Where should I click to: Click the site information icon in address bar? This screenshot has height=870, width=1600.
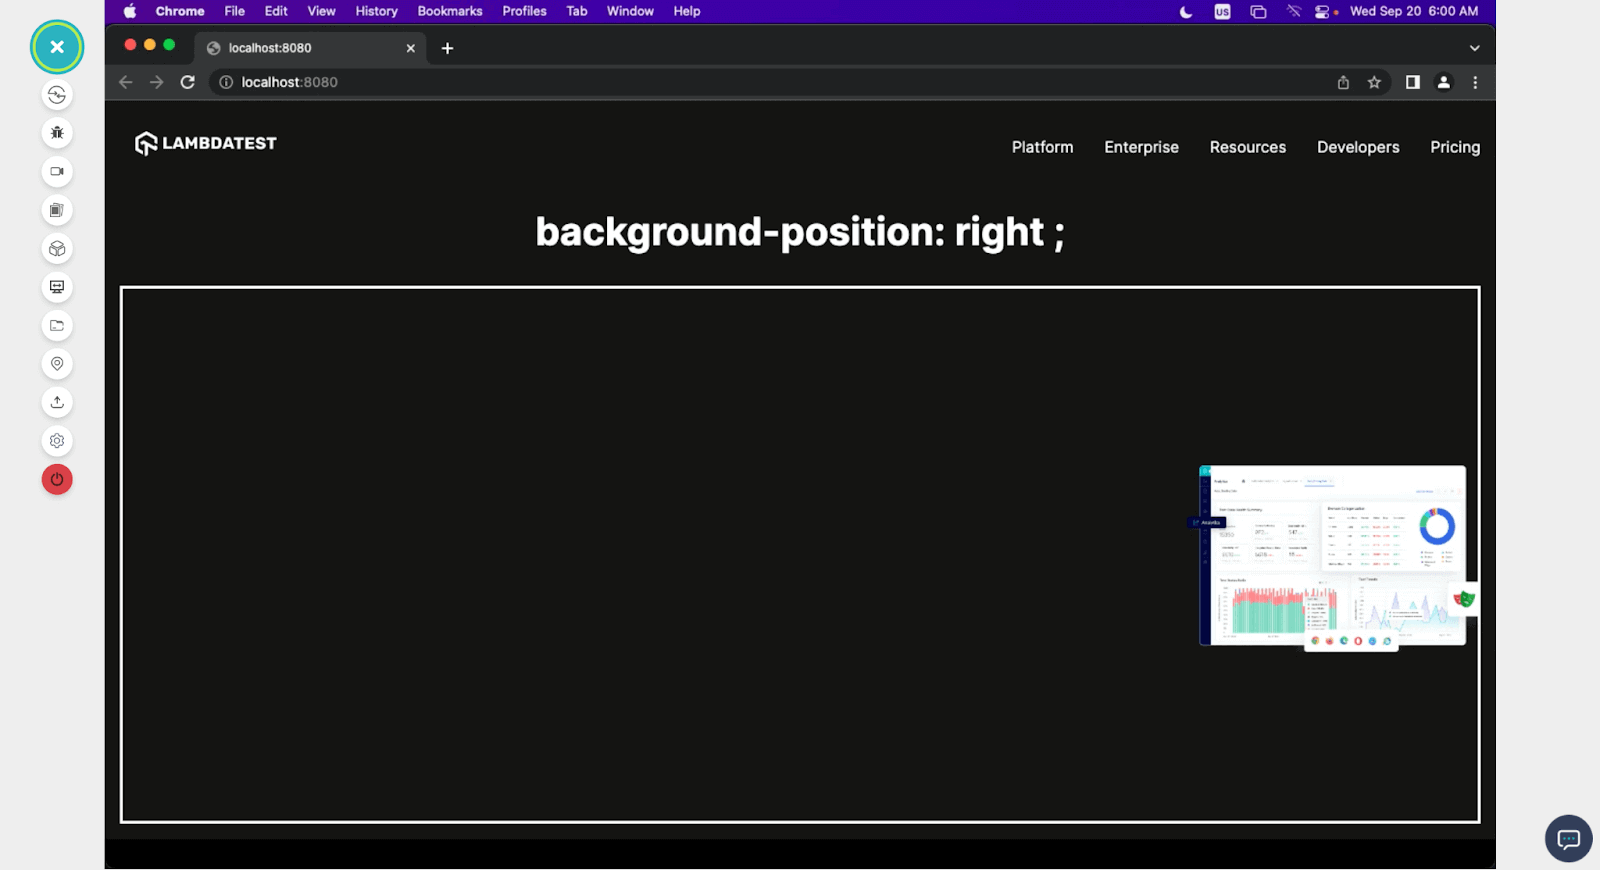point(226,82)
